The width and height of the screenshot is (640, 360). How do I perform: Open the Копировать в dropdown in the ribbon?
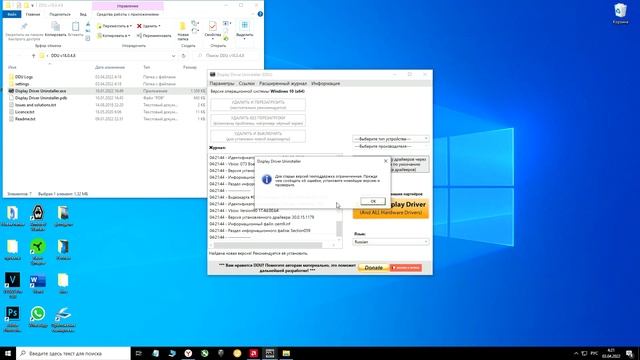click(114, 36)
